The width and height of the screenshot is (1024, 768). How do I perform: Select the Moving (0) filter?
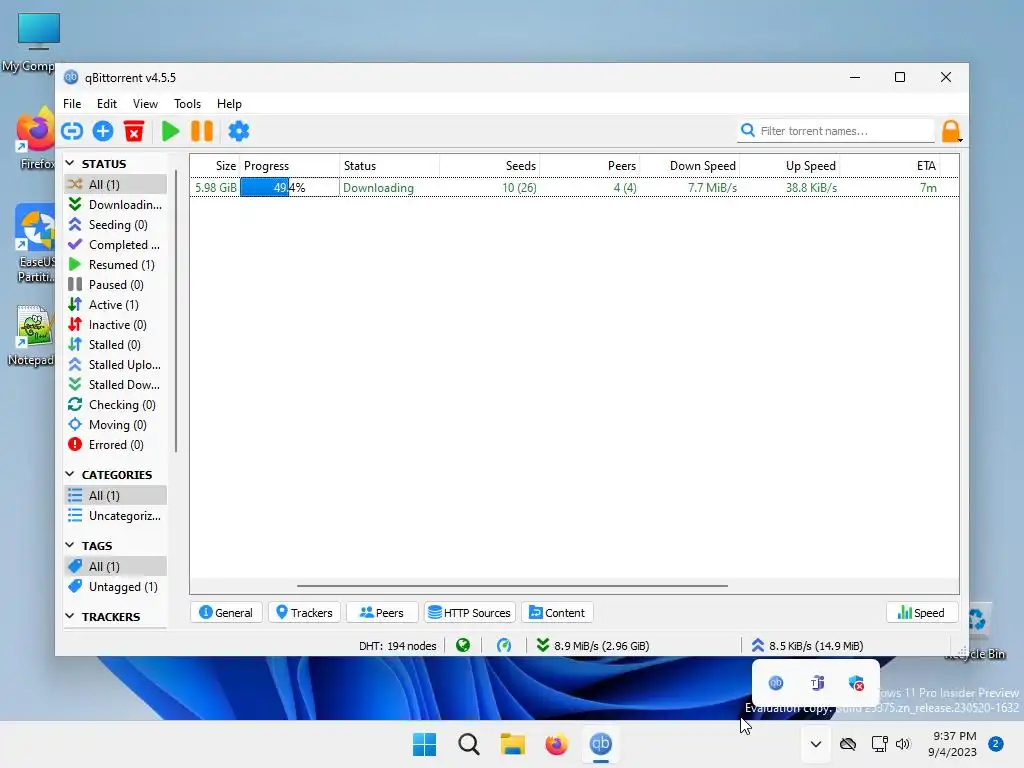[116, 424]
